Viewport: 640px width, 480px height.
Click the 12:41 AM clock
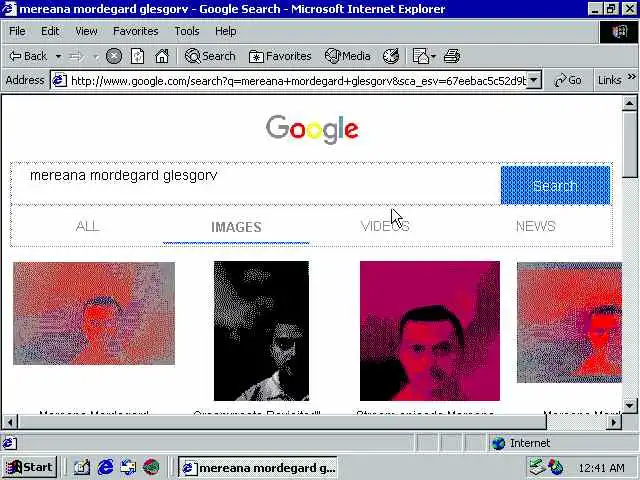tap(602, 468)
